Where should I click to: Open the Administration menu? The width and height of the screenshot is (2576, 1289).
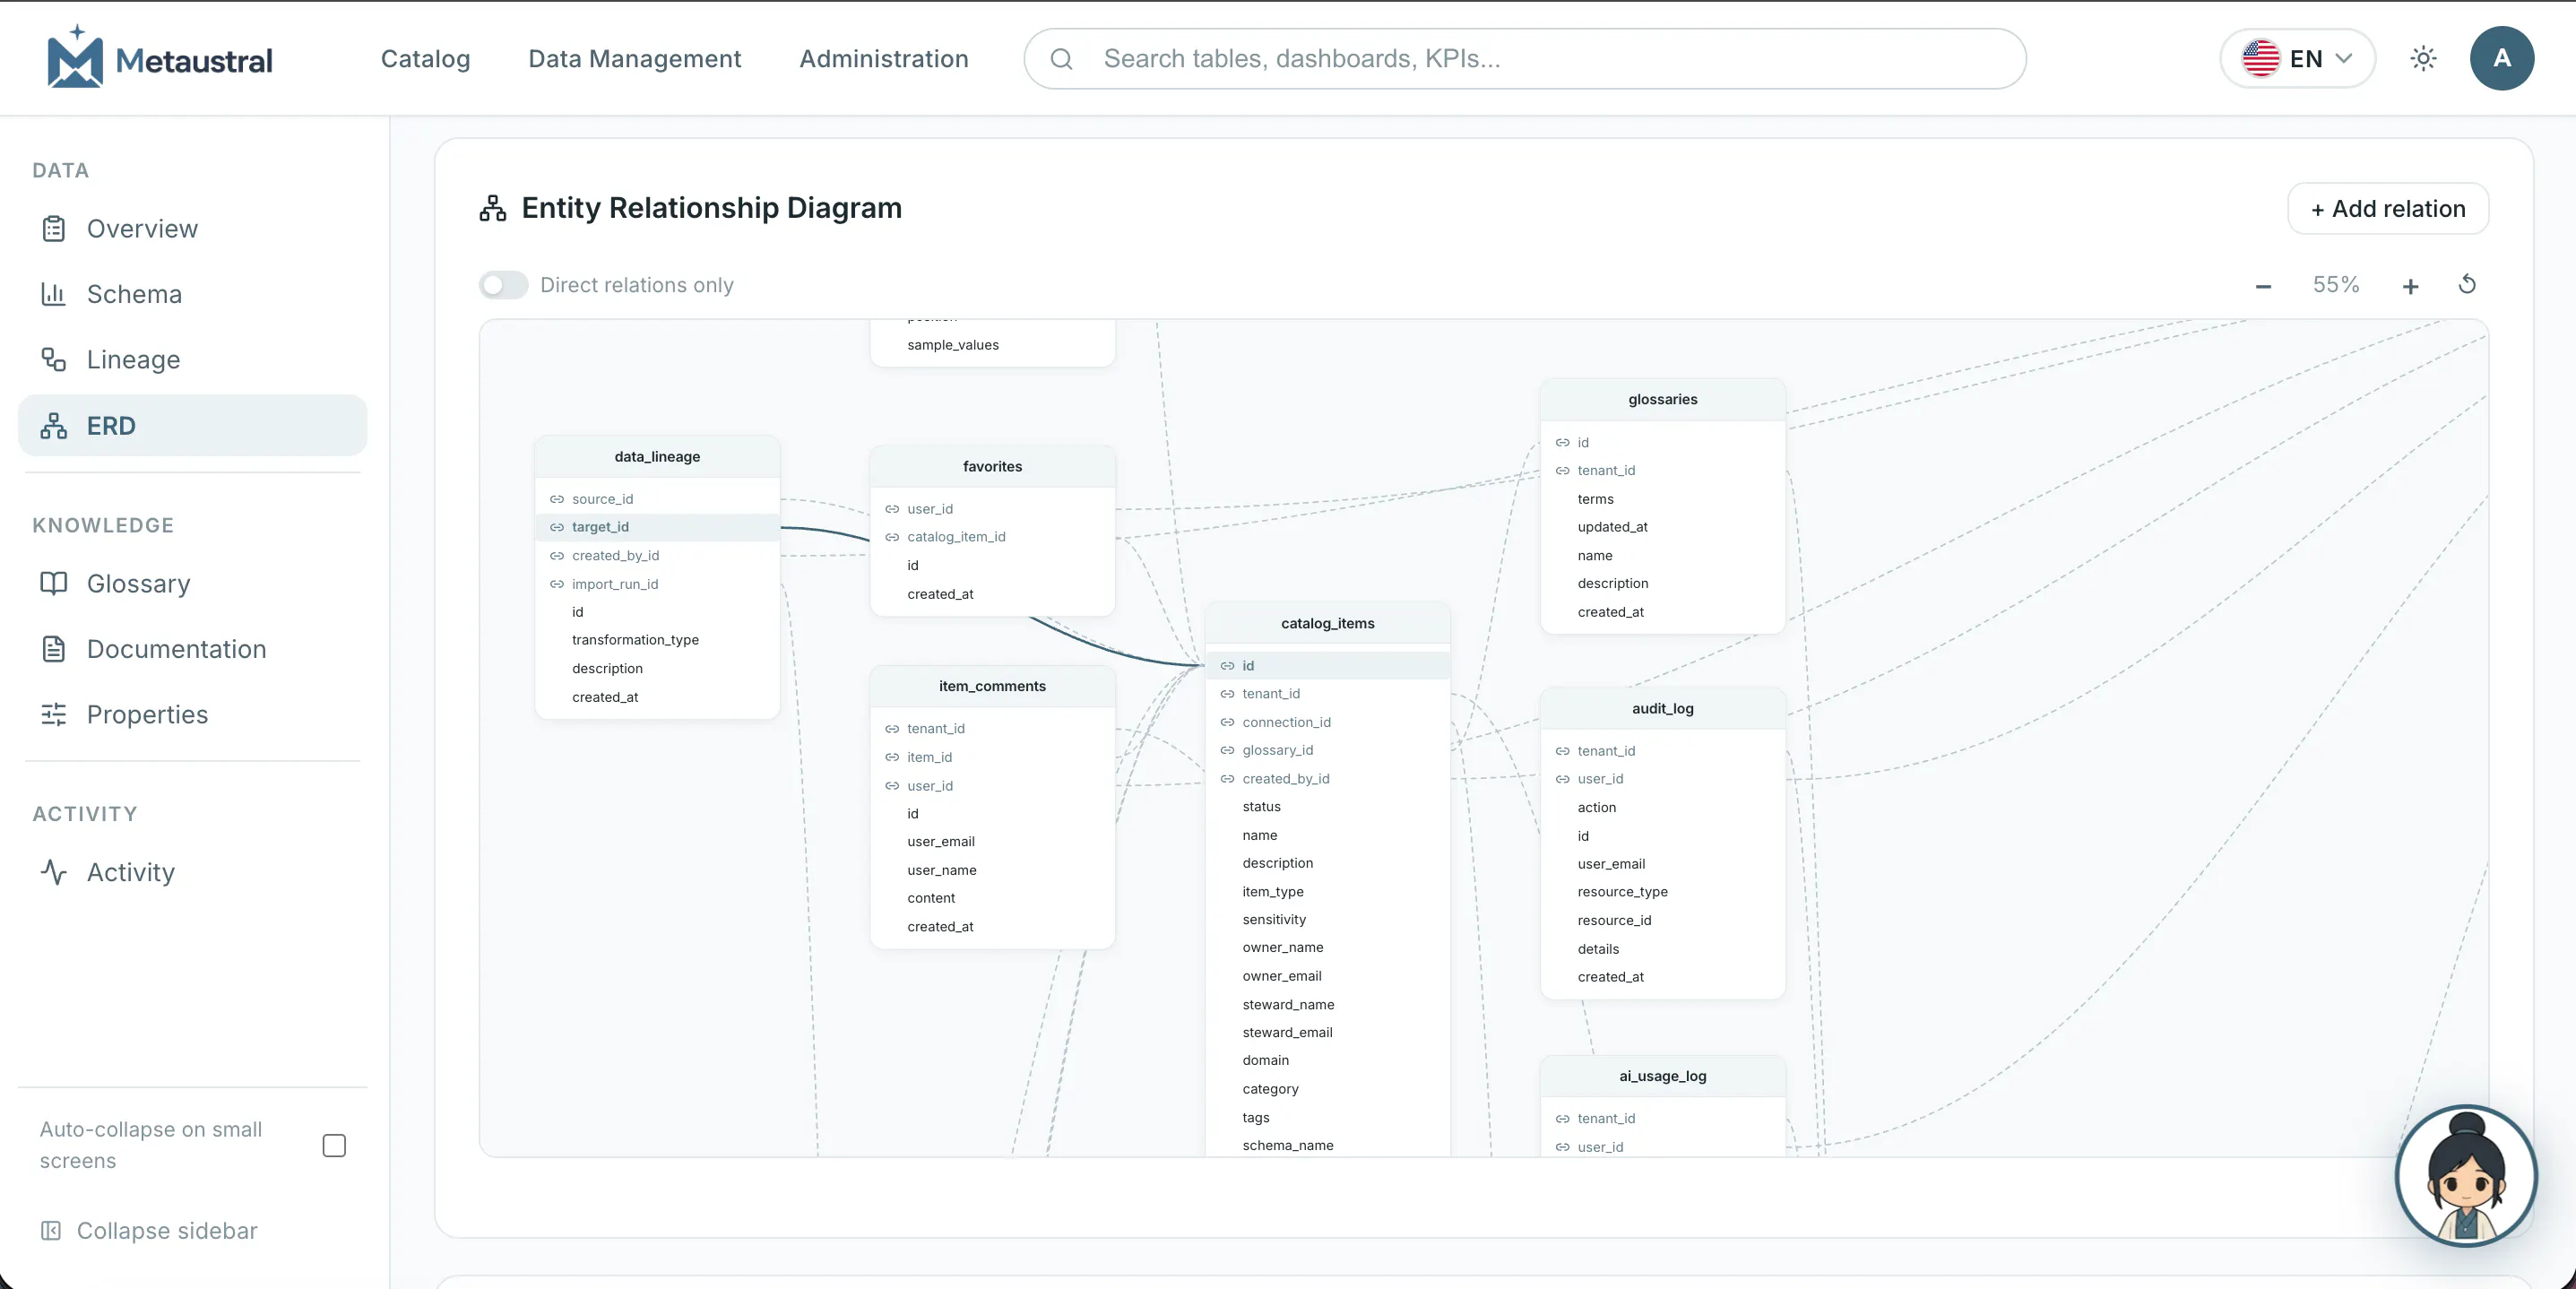883,59
